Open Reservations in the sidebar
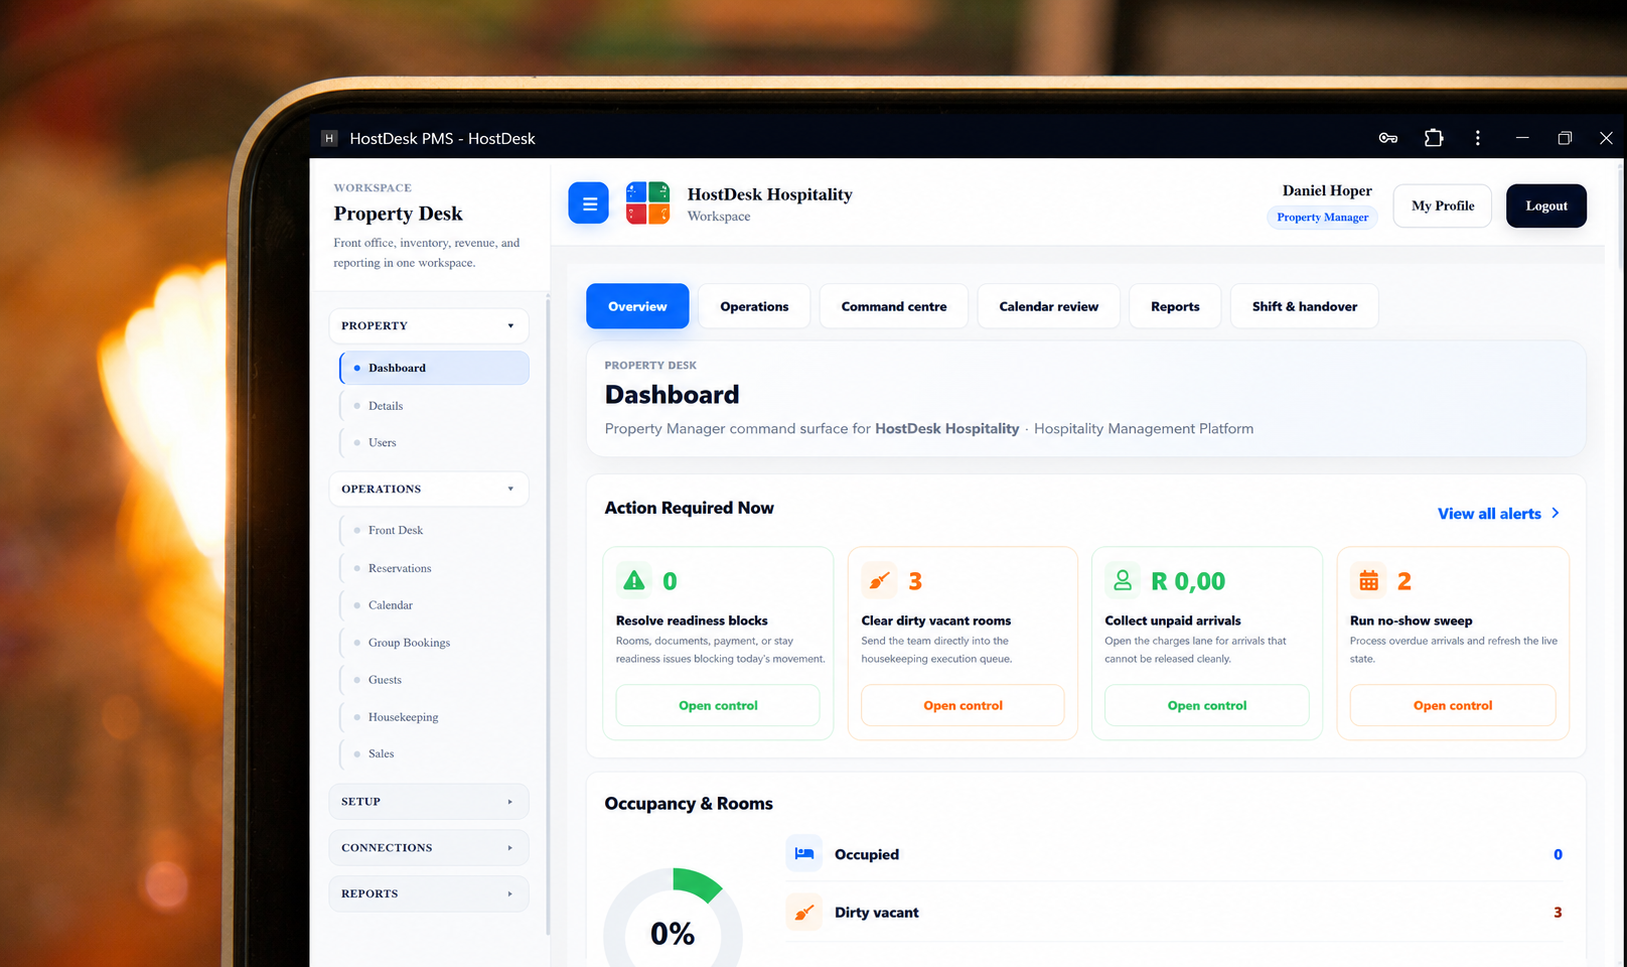Image resolution: width=1627 pixels, height=967 pixels. [x=434, y=568]
